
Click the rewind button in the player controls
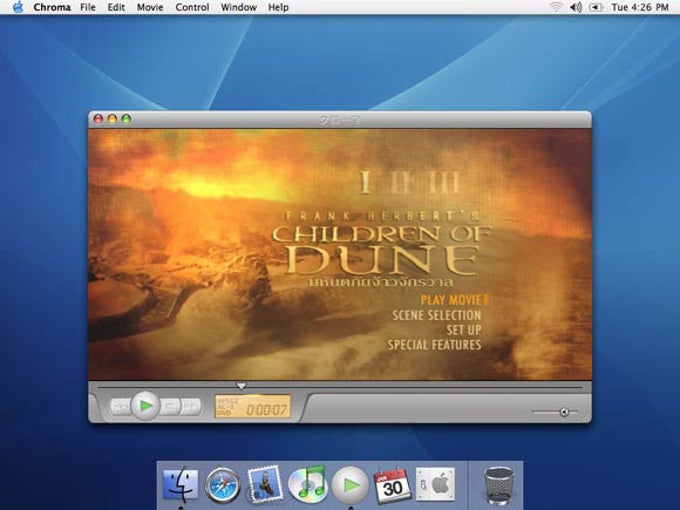point(121,406)
